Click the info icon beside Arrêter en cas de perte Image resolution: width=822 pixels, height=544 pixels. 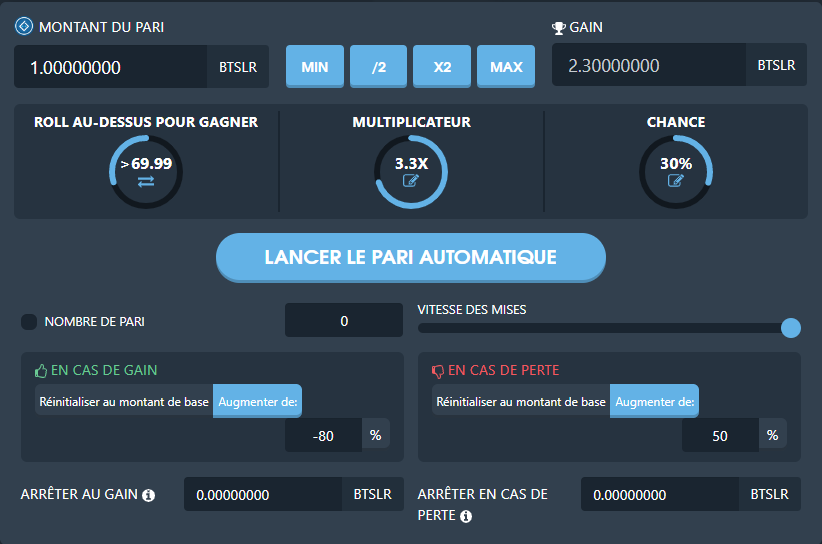pos(465,516)
